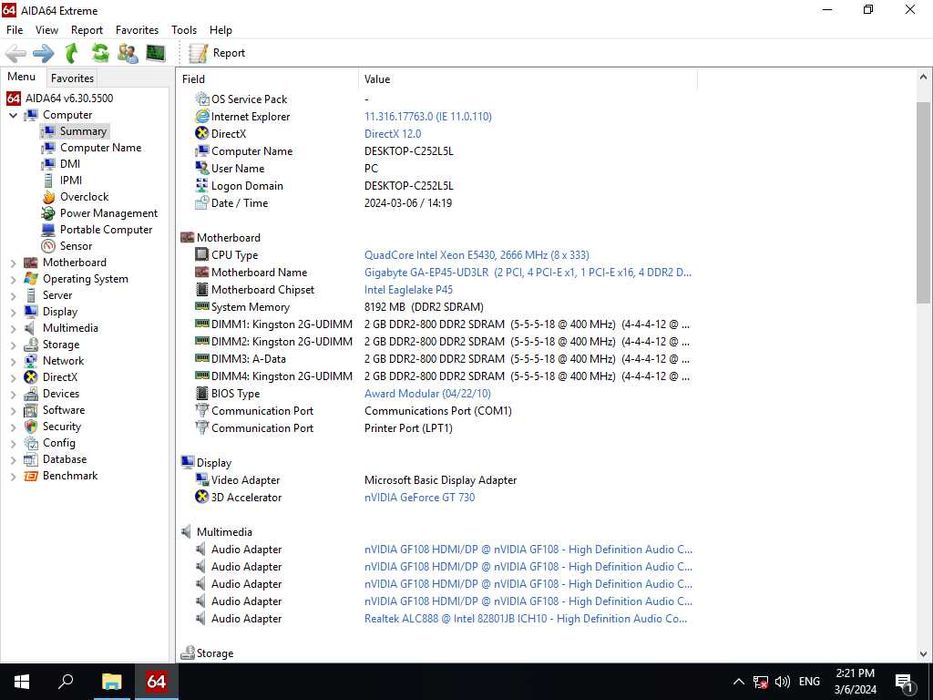Click the Config tree icon
This screenshot has width=933, height=700.
[31, 443]
